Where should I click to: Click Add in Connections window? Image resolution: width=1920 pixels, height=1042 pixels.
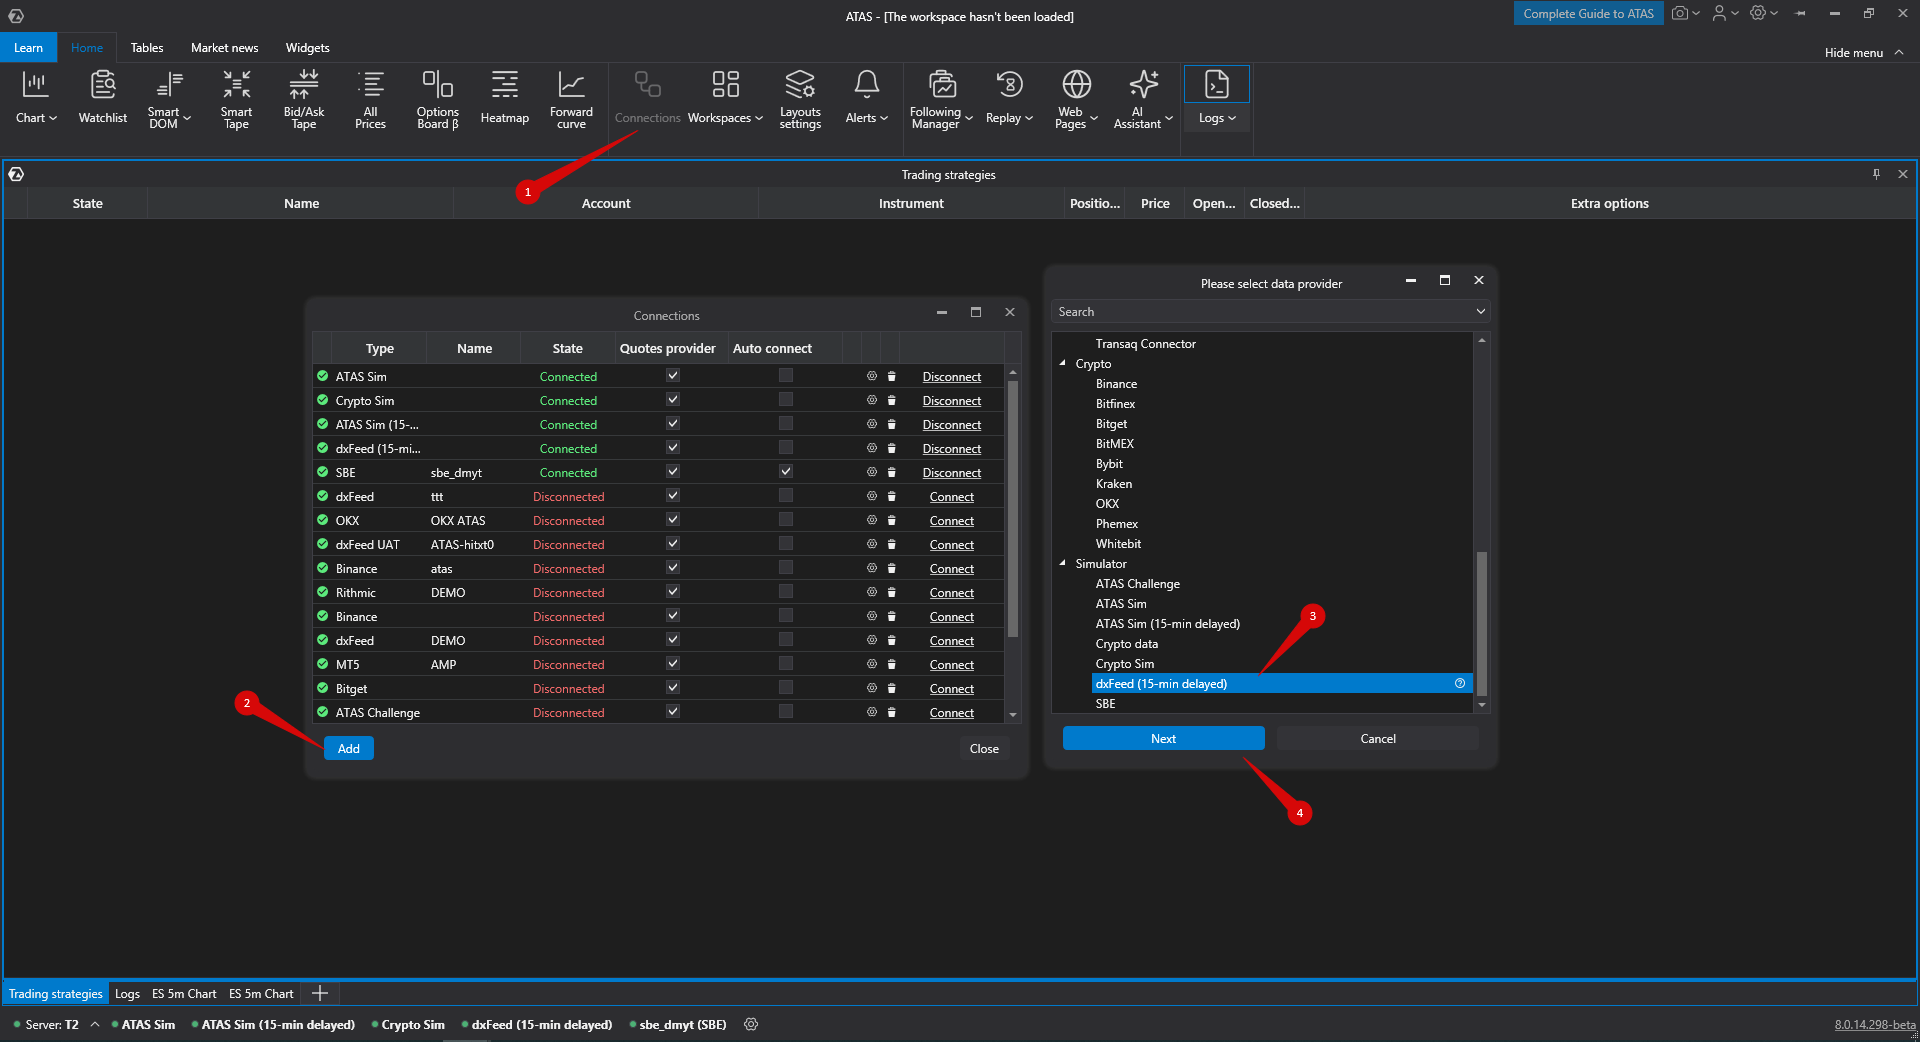coord(349,748)
